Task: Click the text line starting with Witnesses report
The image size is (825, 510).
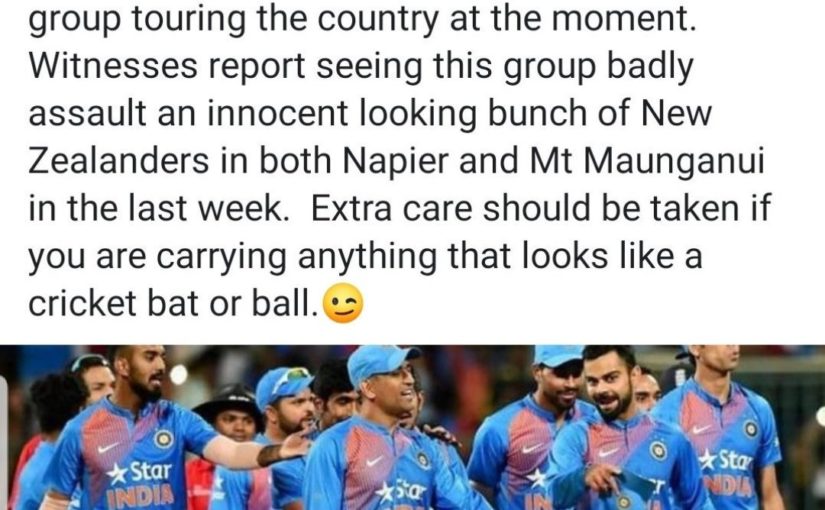Action: click(x=361, y=66)
